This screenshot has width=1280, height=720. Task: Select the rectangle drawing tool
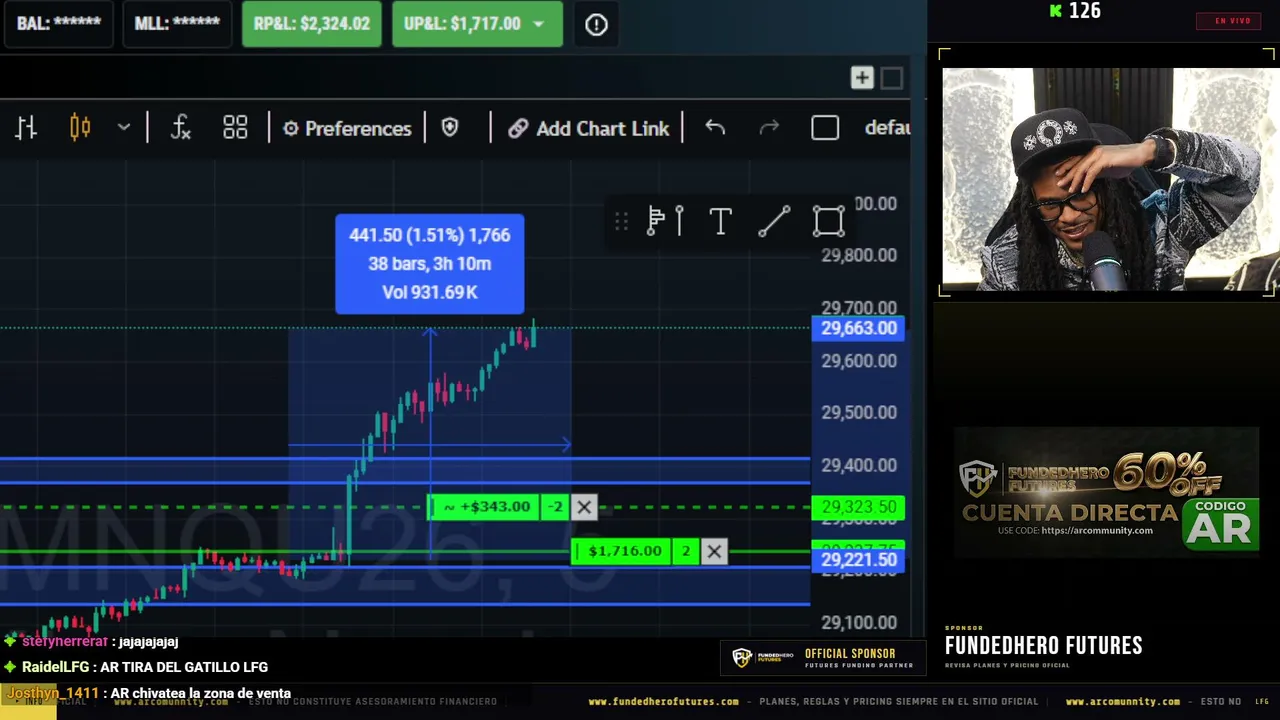tap(828, 221)
